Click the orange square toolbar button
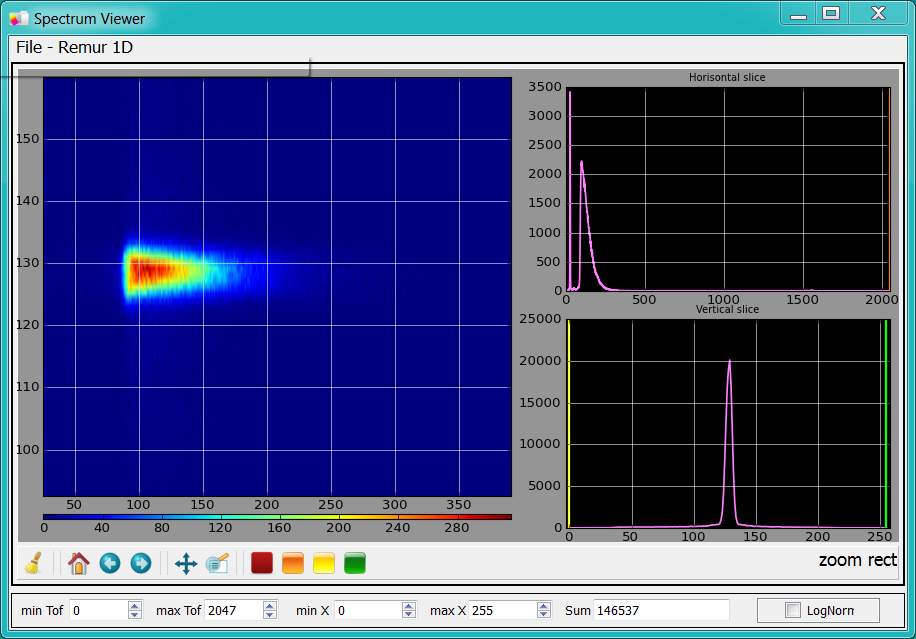Image resolution: width=916 pixels, height=639 pixels. [293, 563]
